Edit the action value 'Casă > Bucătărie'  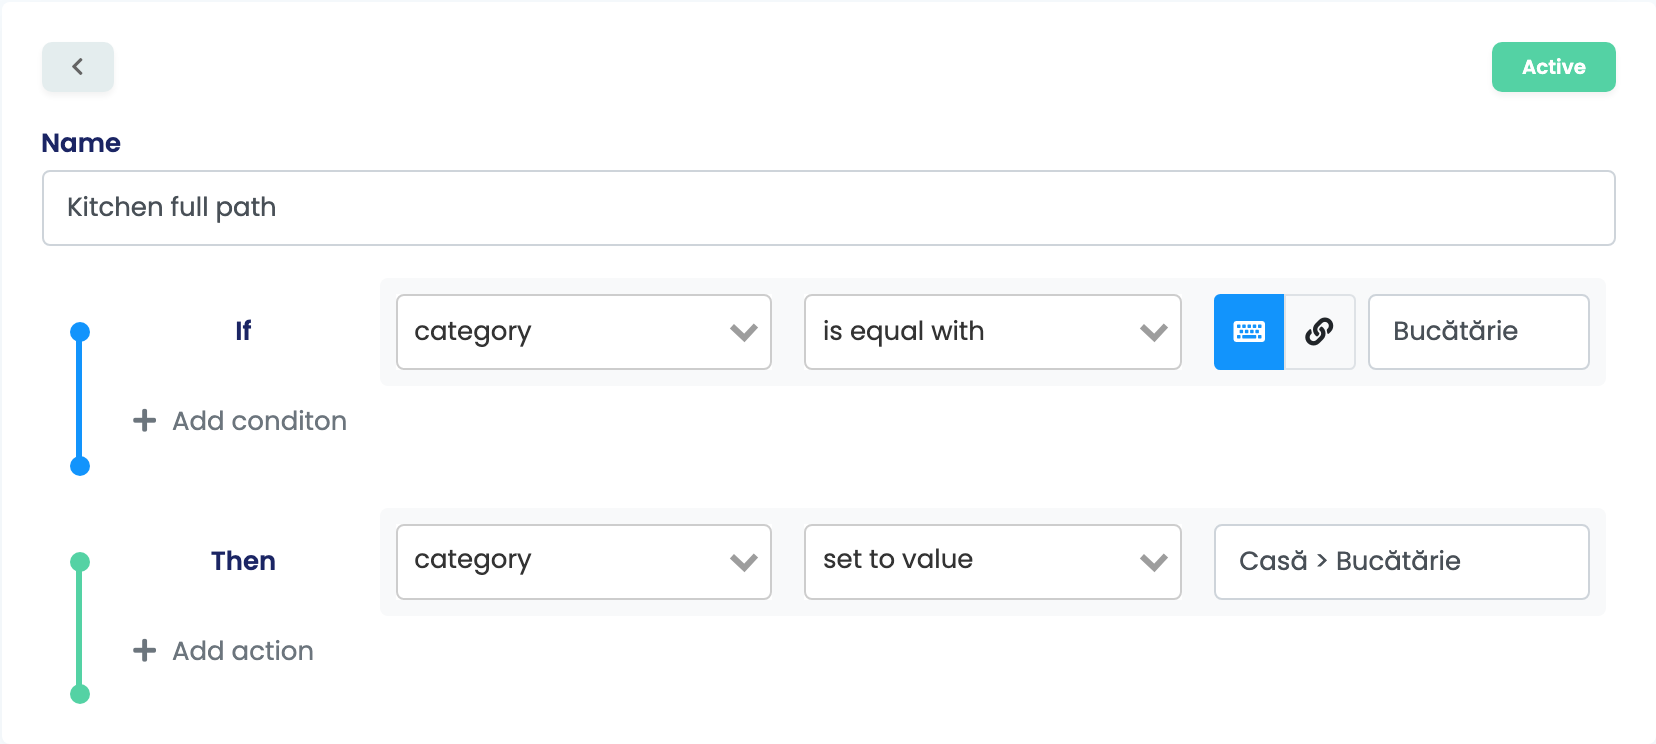coord(1402,562)
